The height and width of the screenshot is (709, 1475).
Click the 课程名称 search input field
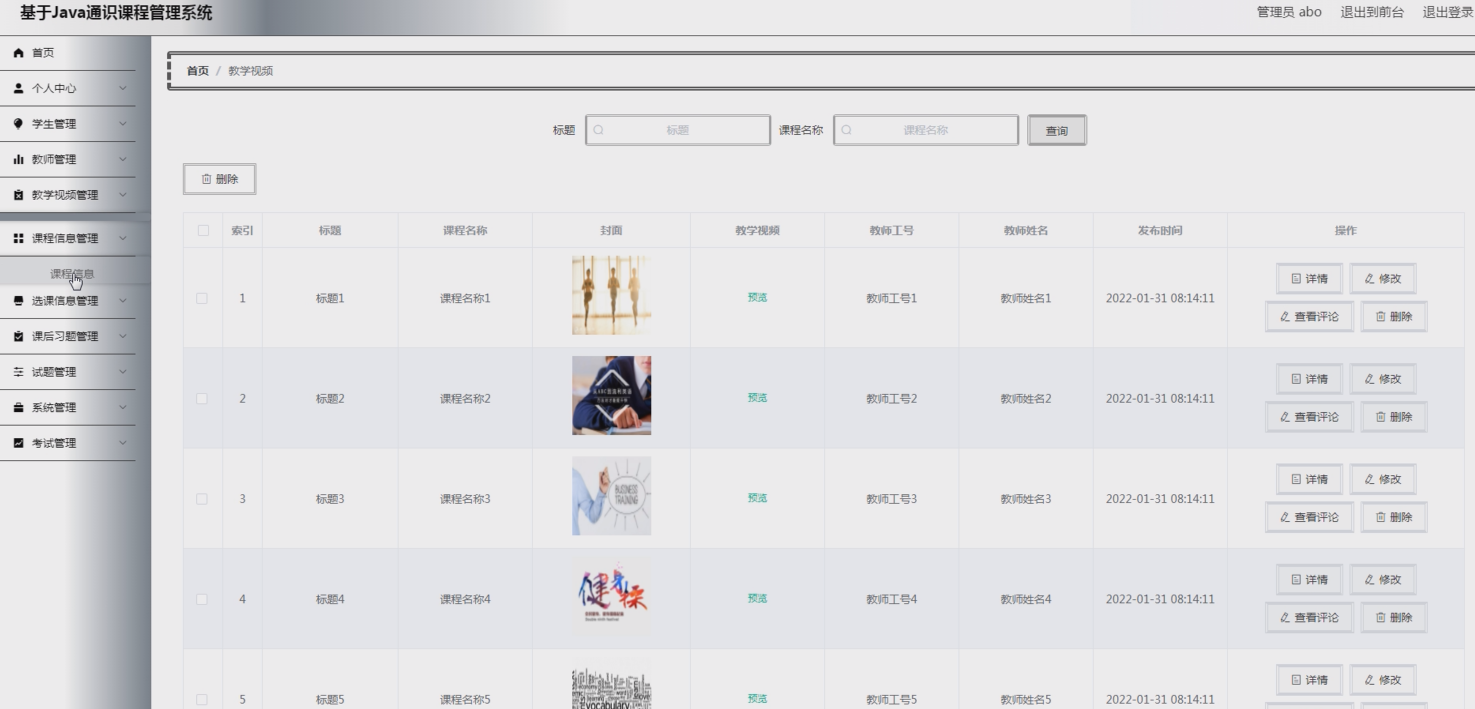pos(926,130)
